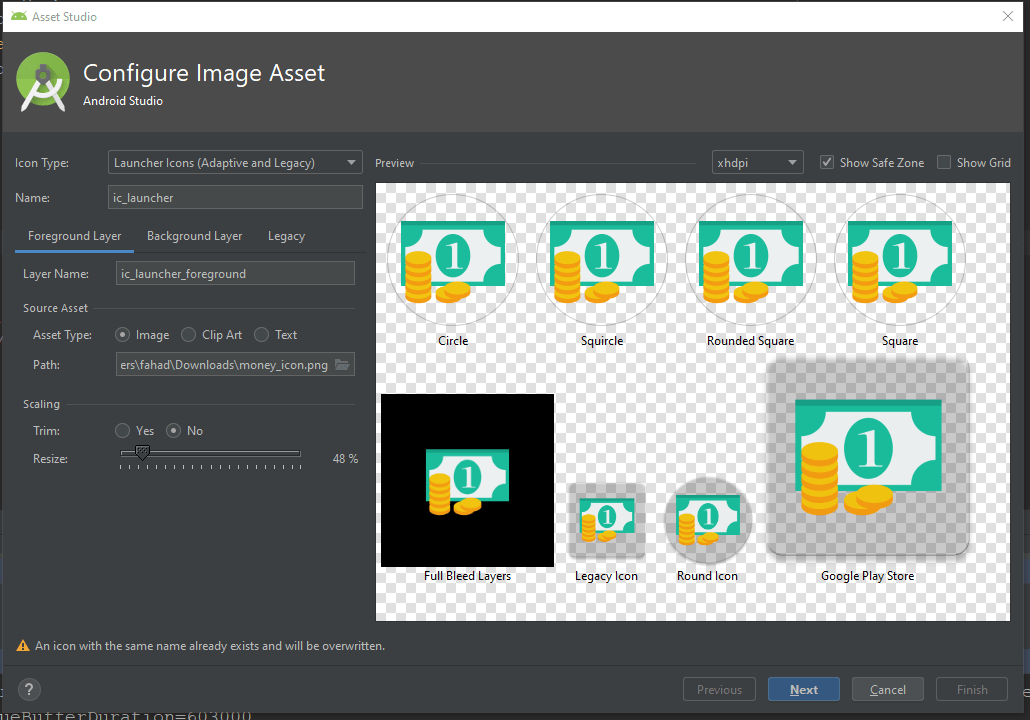Screen dimensions: 1030x720
Task: Click the 'Circle' label under preview
Action: tap(453, 340)
